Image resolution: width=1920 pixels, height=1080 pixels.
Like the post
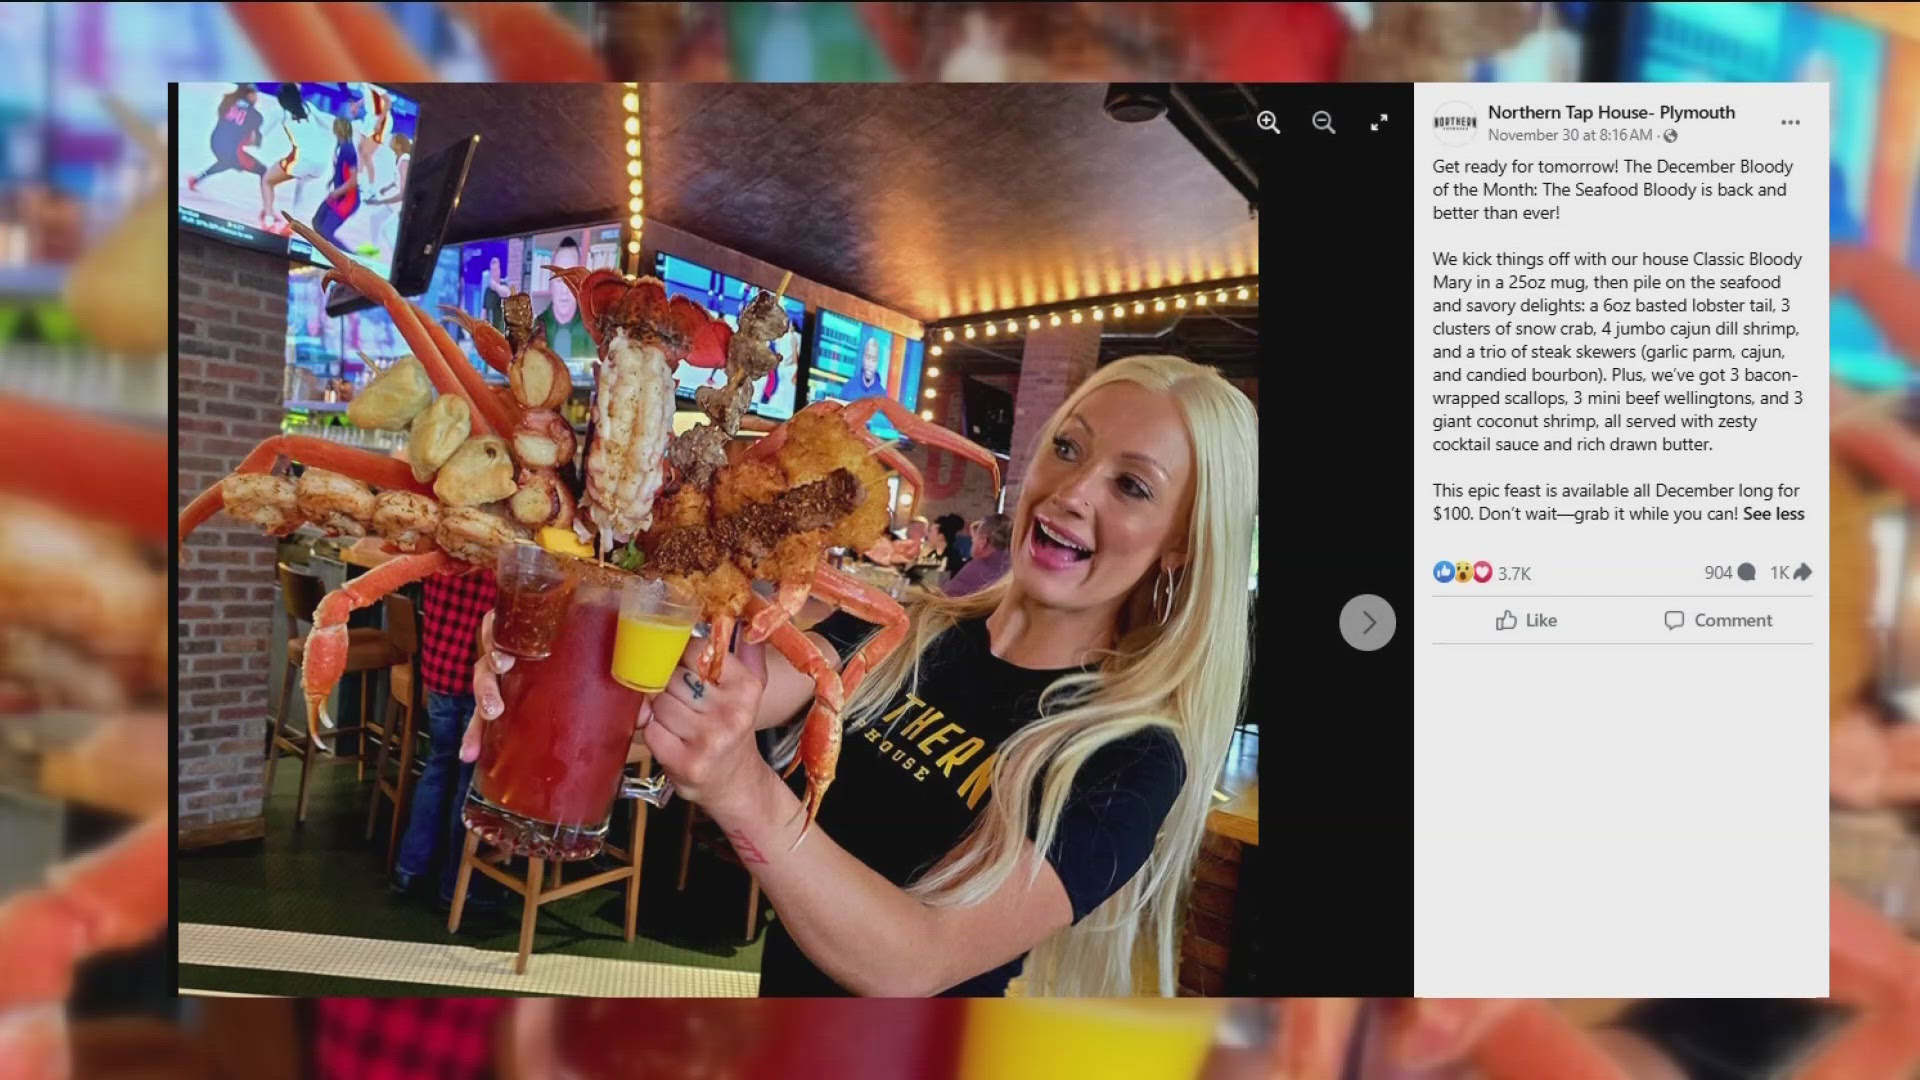(x=1526, y=620)
